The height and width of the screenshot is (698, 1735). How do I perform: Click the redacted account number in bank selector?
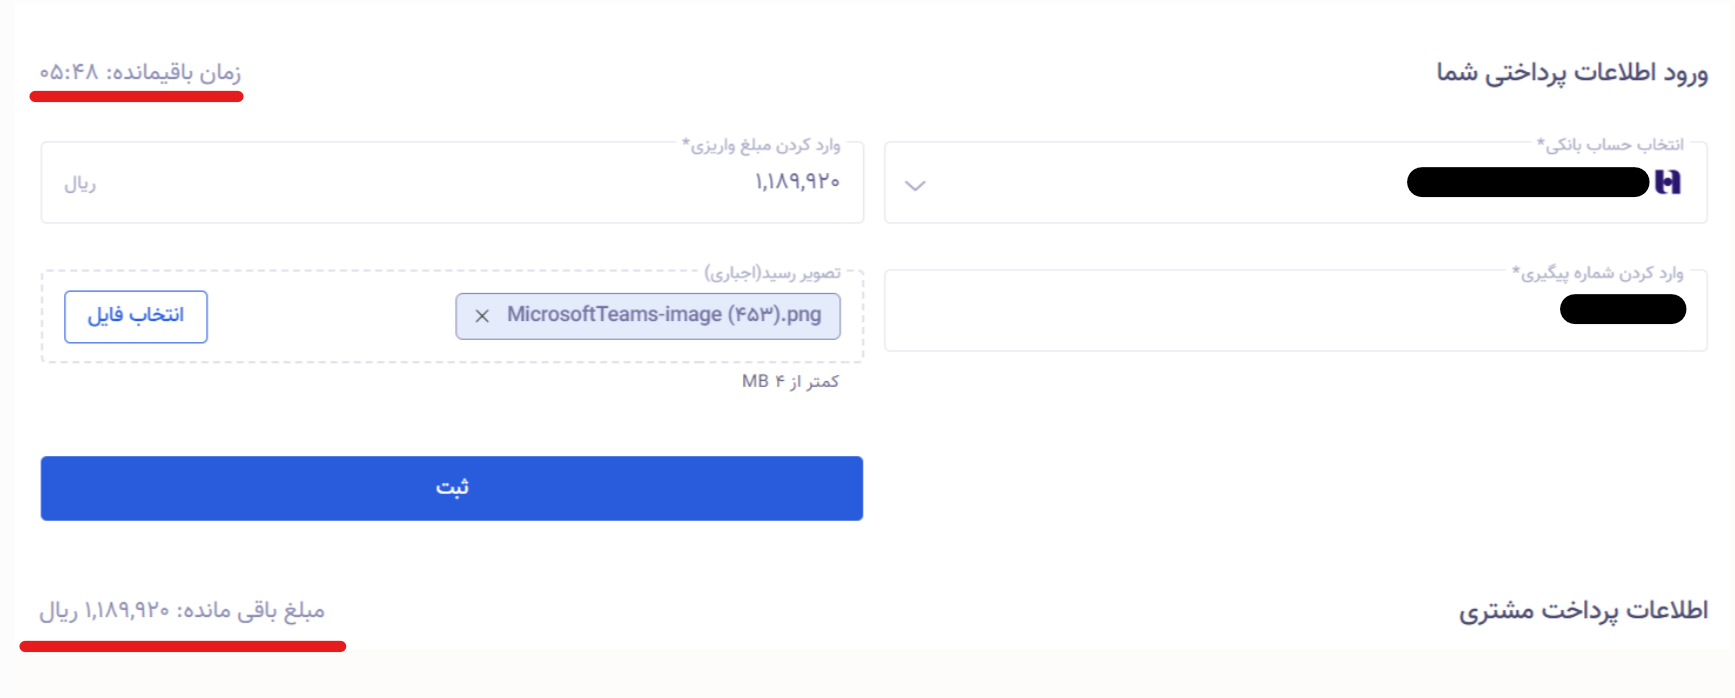[x=1527, y=182]
